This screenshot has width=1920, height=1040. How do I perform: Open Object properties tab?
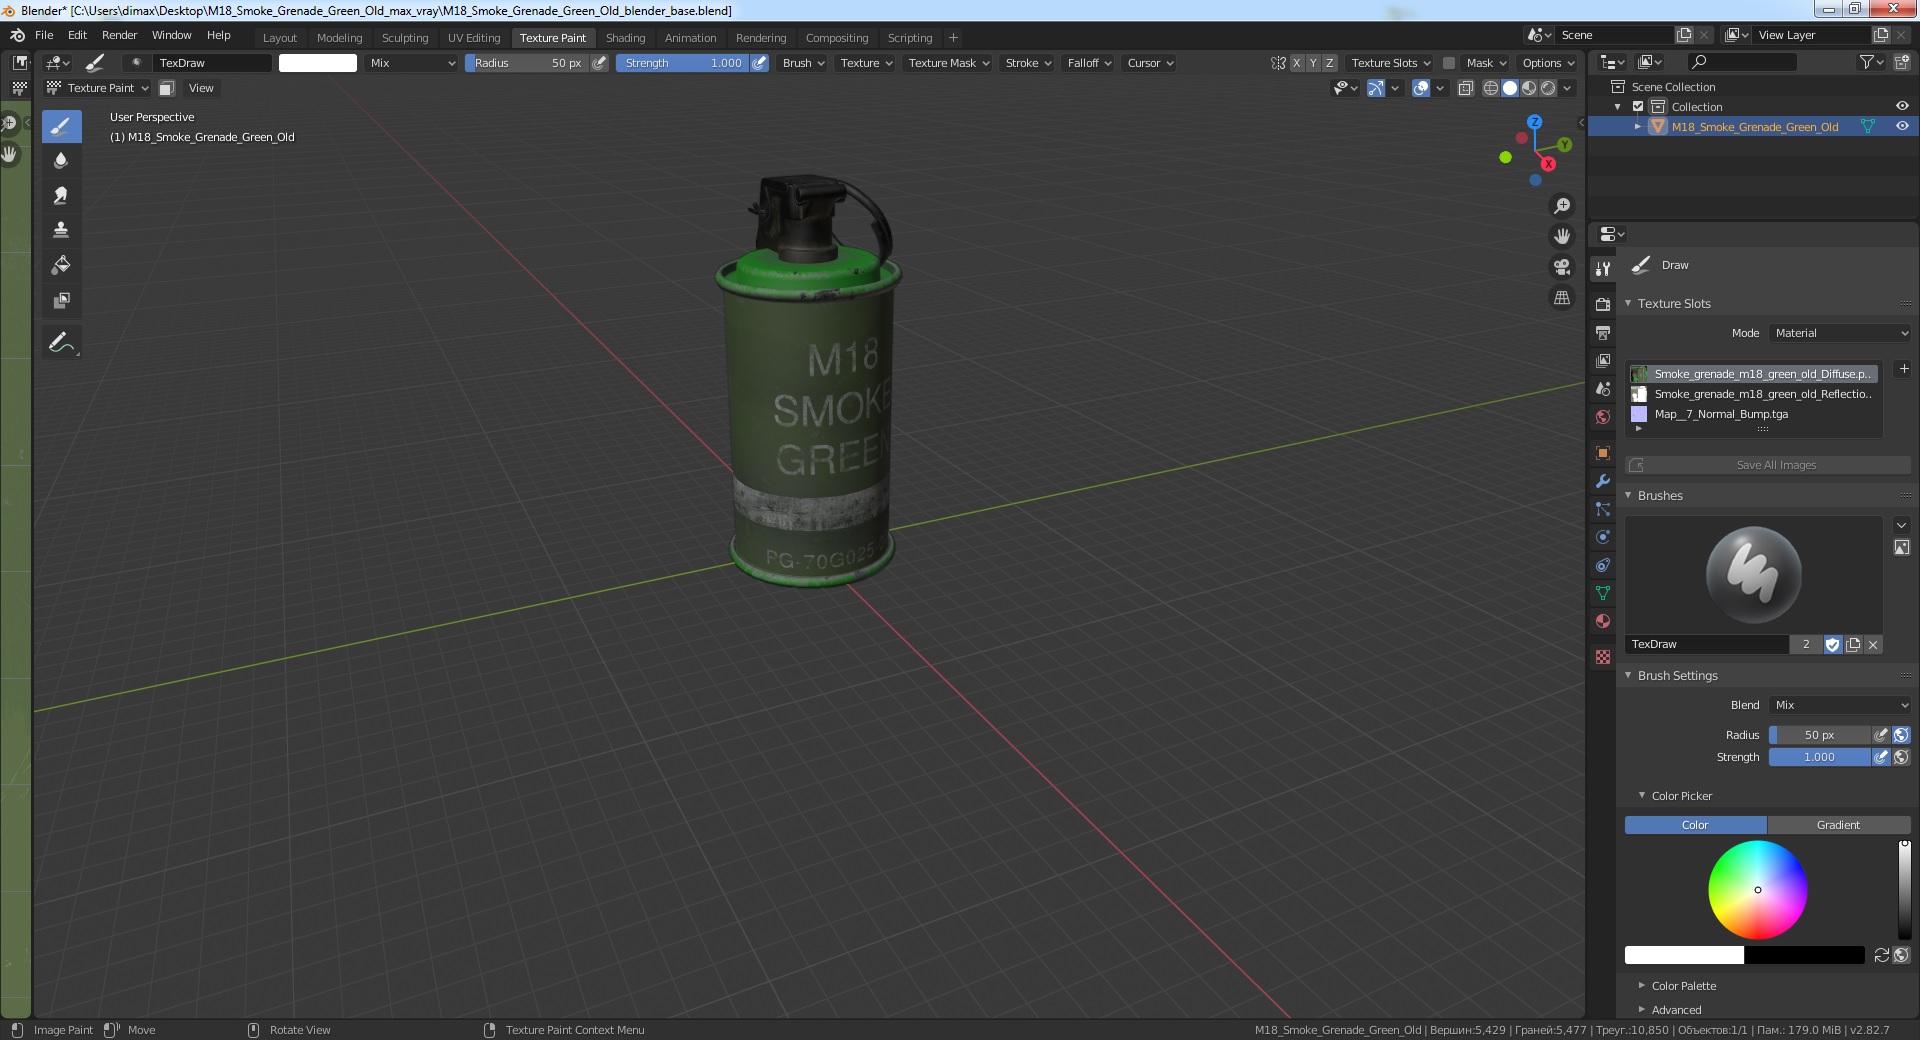(1603, 452)
